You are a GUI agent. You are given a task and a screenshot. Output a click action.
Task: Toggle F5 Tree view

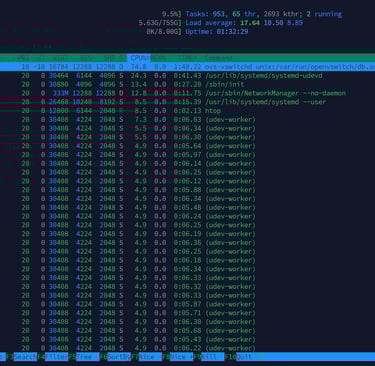[84, 357]
